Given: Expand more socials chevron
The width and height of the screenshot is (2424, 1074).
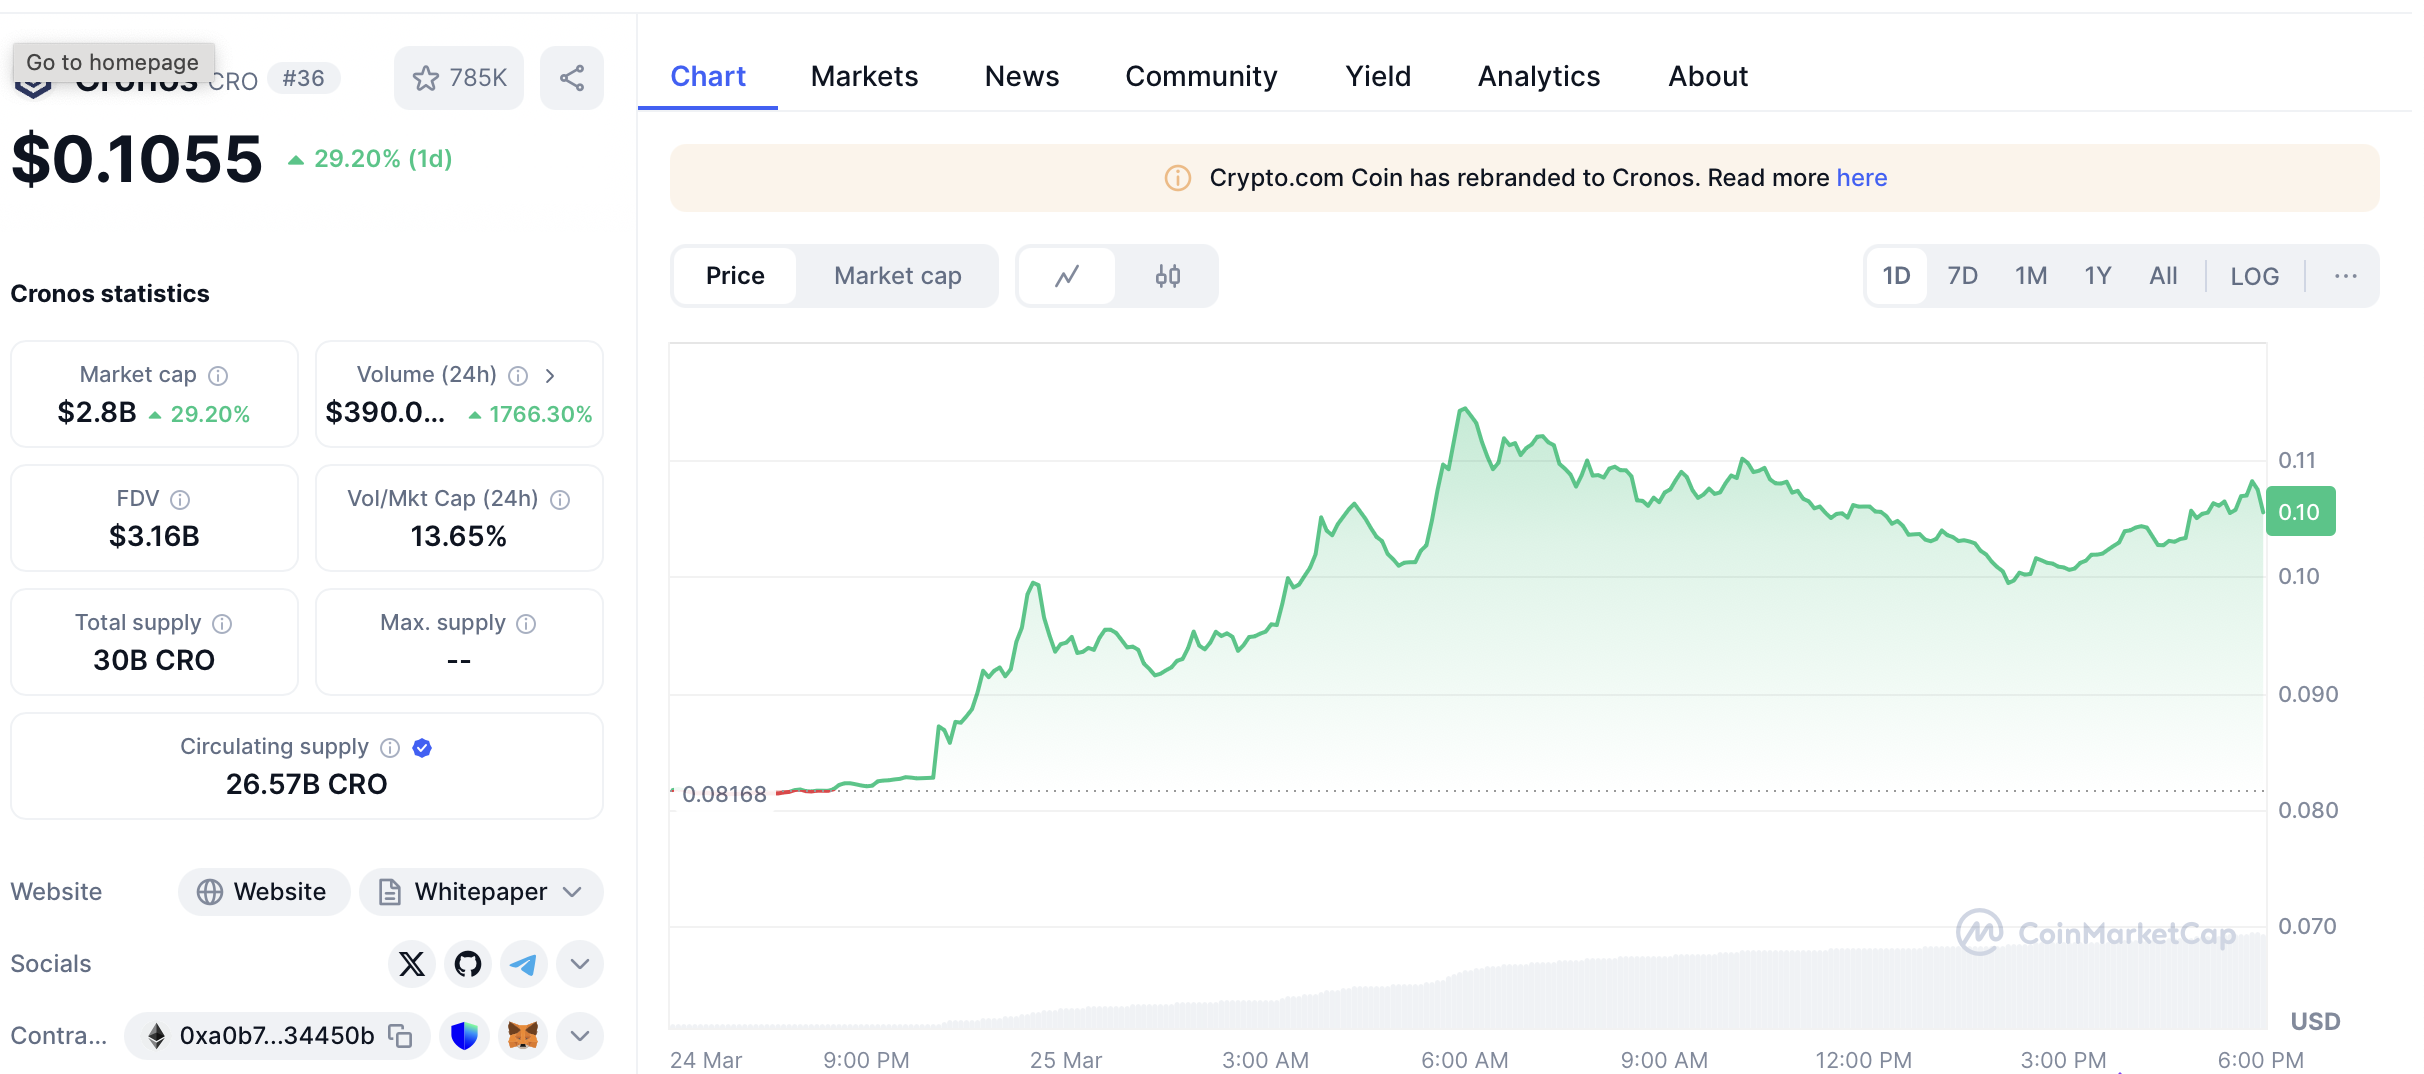Looking at the screenshot, I should pos(580,964).
